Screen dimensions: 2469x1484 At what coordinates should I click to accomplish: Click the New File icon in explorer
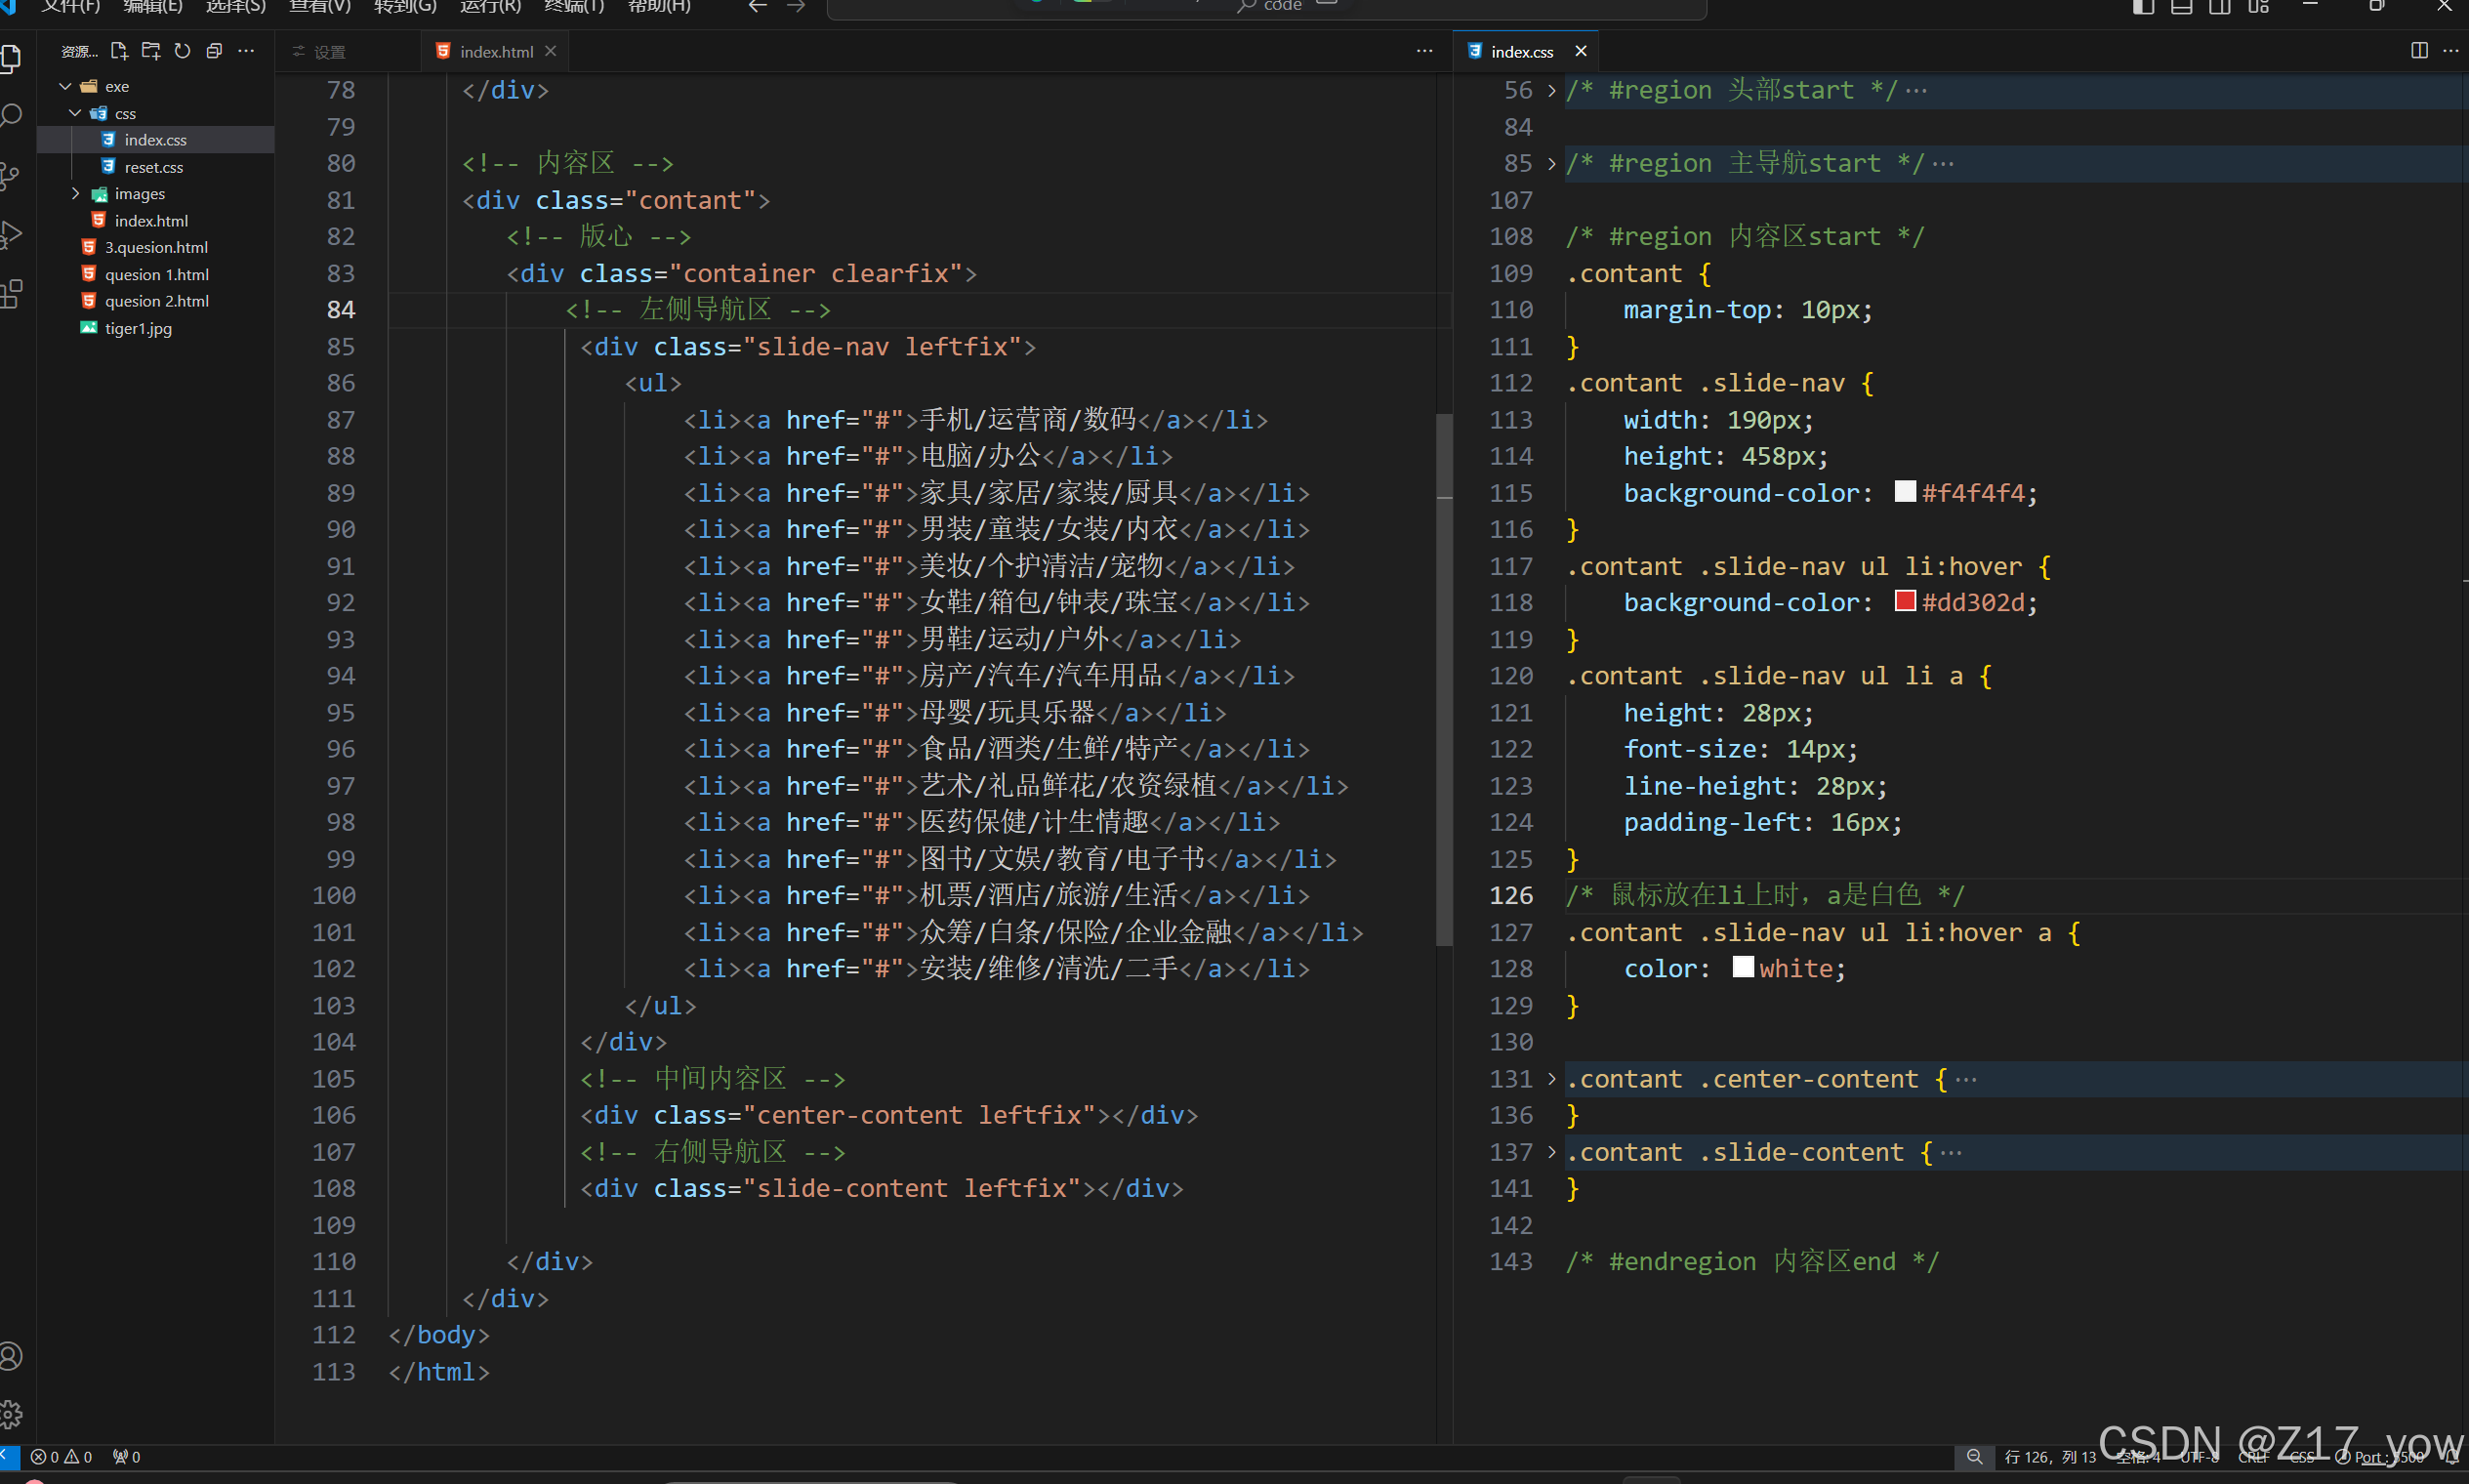pos(119,51)
